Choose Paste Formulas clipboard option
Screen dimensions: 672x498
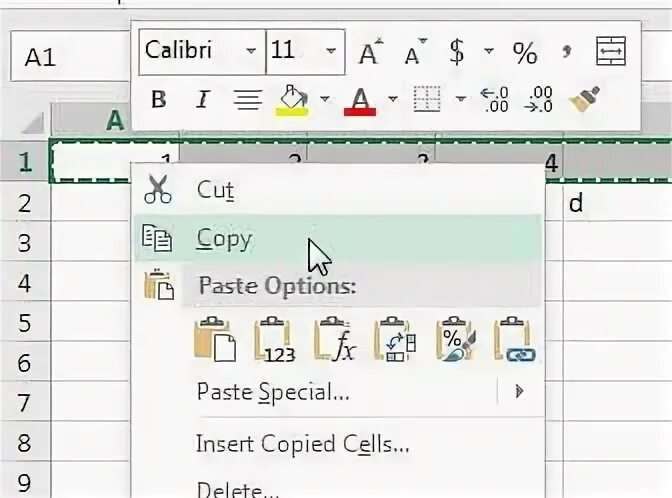pyautogui.click(x=335, y=340)
